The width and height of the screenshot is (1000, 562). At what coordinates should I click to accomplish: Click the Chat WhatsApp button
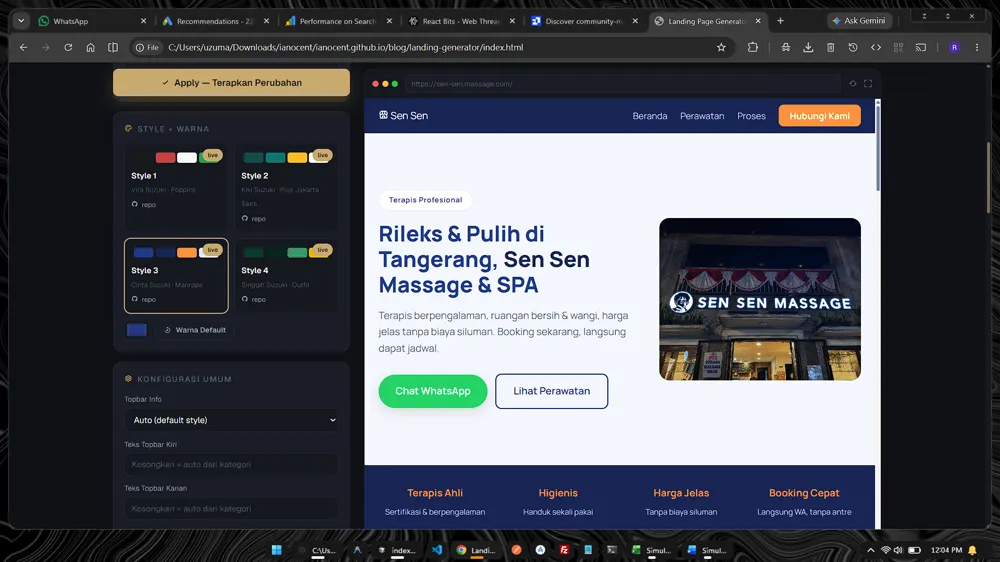coord(433,391)
